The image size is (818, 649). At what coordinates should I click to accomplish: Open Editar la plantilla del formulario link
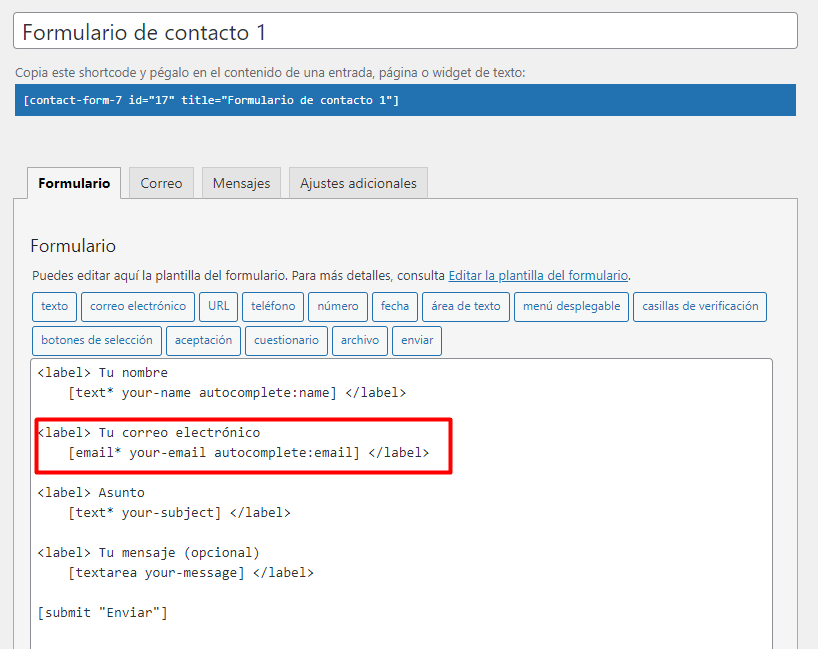pos(538,275)
